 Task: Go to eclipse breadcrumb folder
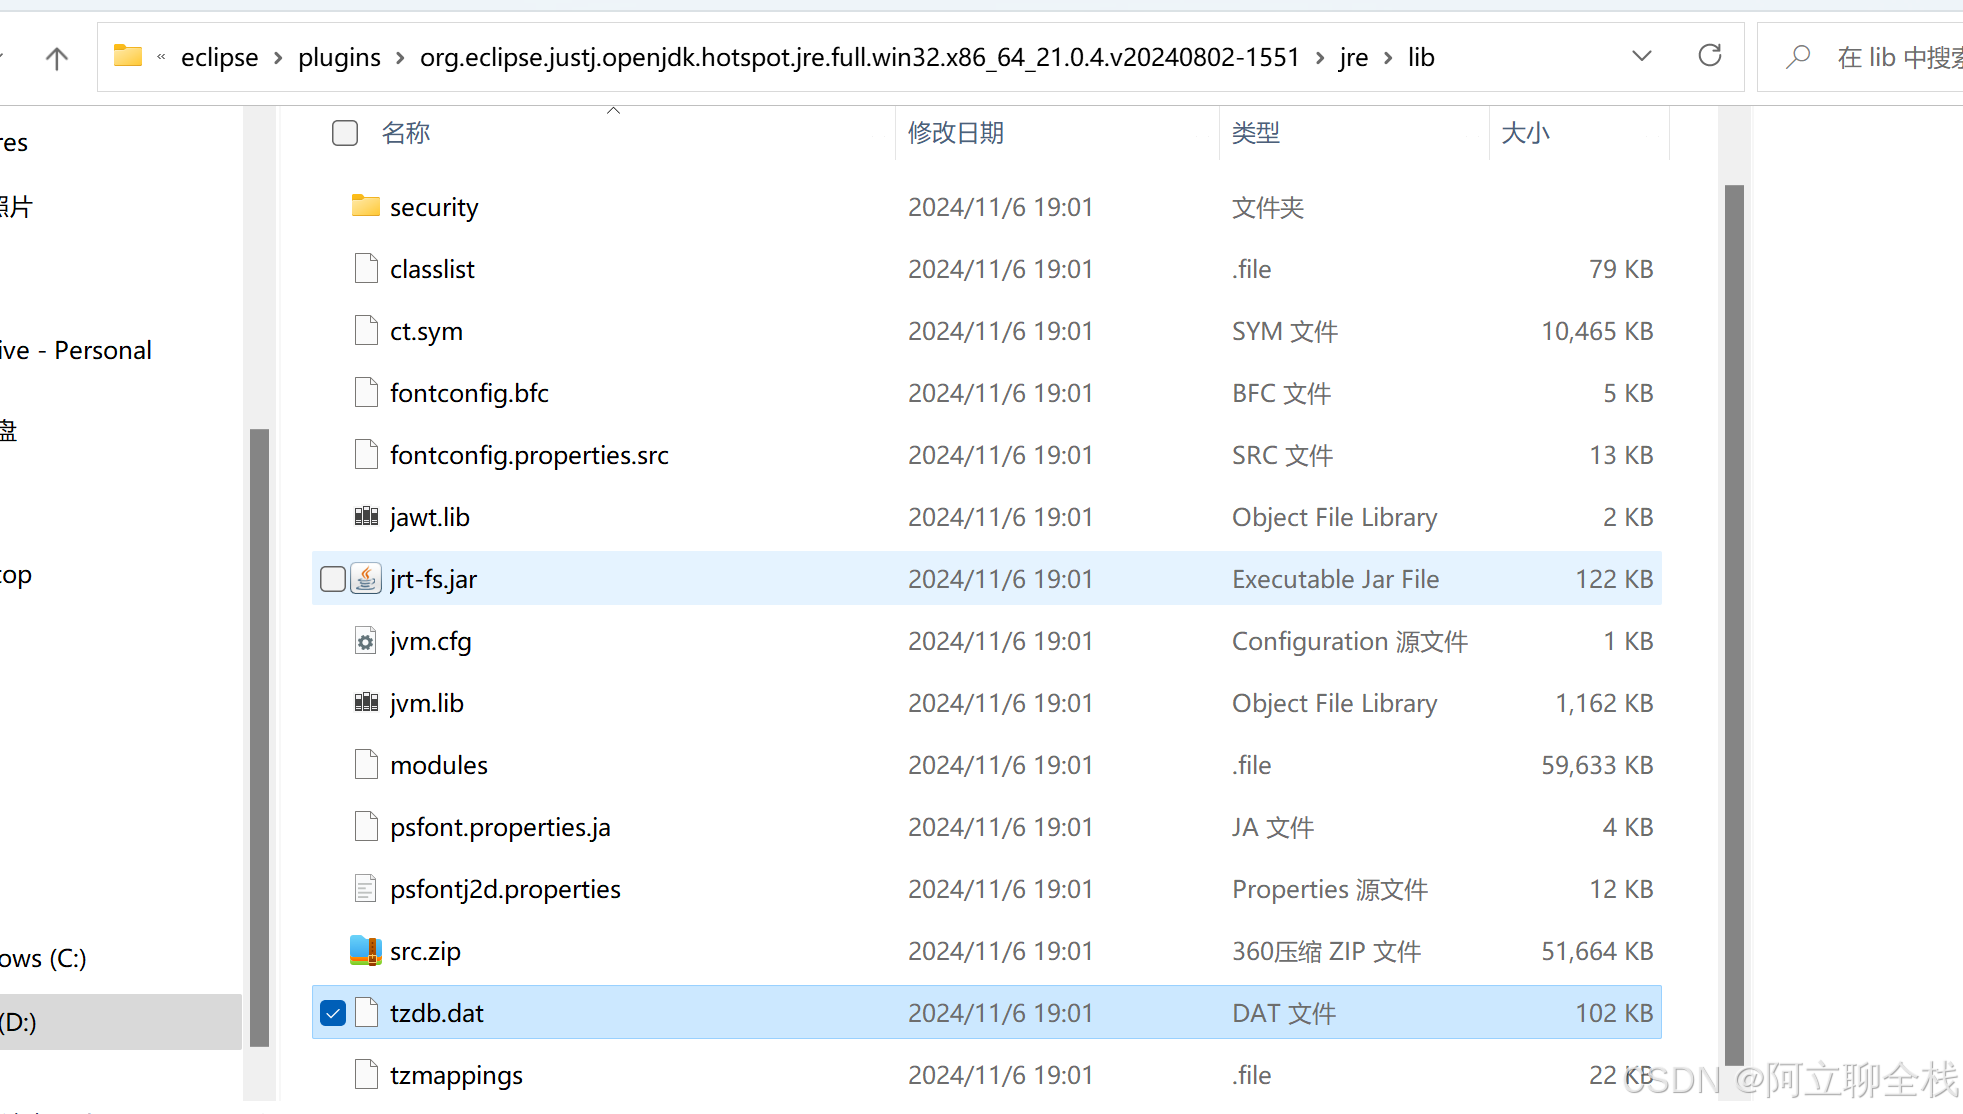click(219, 58)
